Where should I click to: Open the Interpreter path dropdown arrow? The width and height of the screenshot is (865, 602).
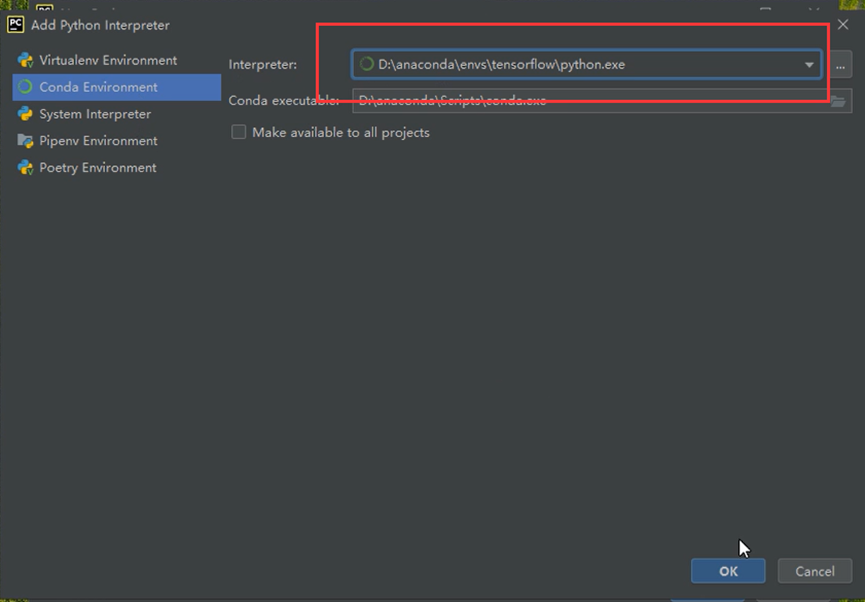pyautogui.click(x=809, y=65)
